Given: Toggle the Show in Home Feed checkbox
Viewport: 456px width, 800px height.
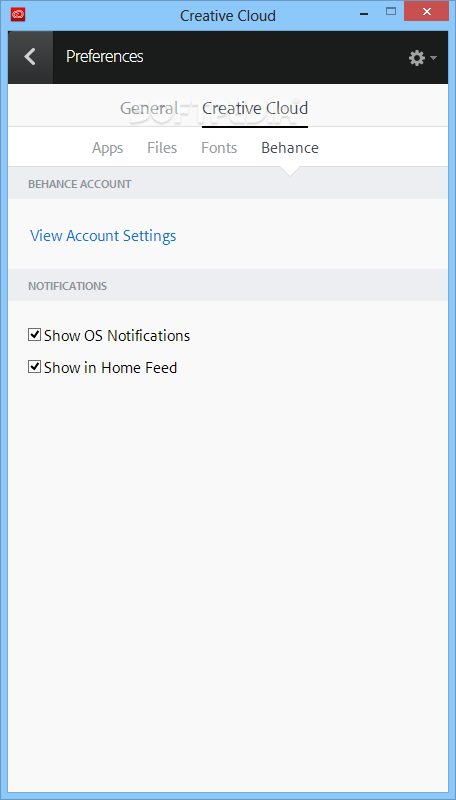Looking at the screenshot, I should 34,367.
